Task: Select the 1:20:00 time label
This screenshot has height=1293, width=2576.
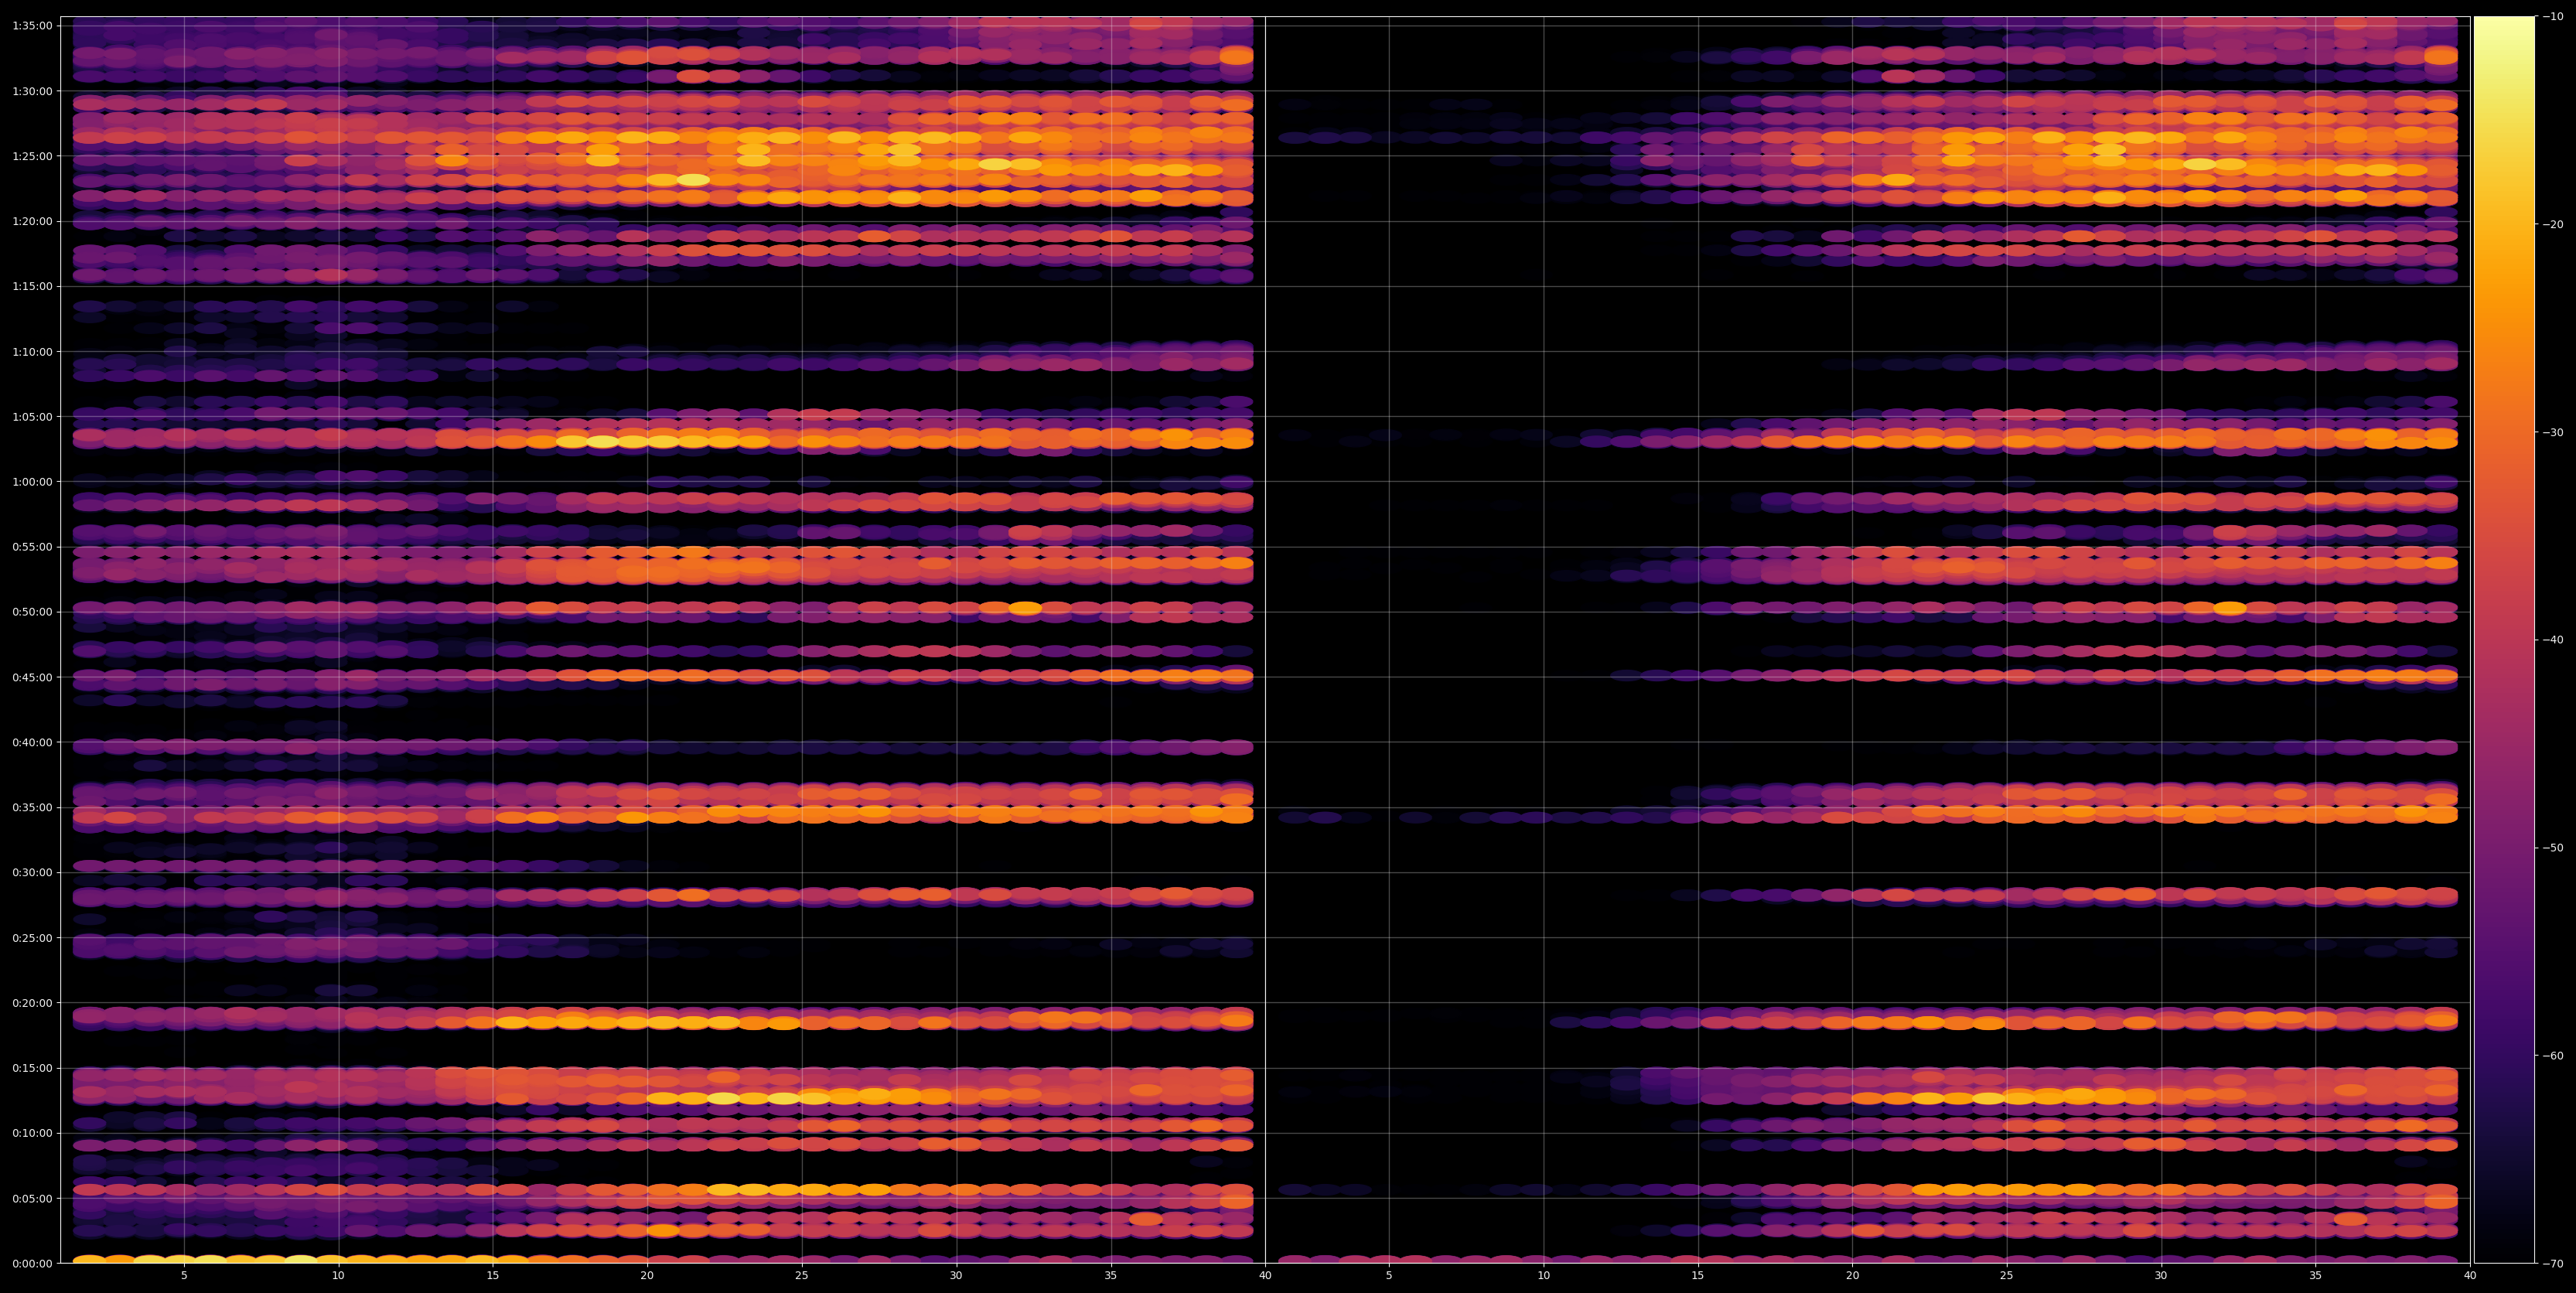Action: [x=32, y=221]
